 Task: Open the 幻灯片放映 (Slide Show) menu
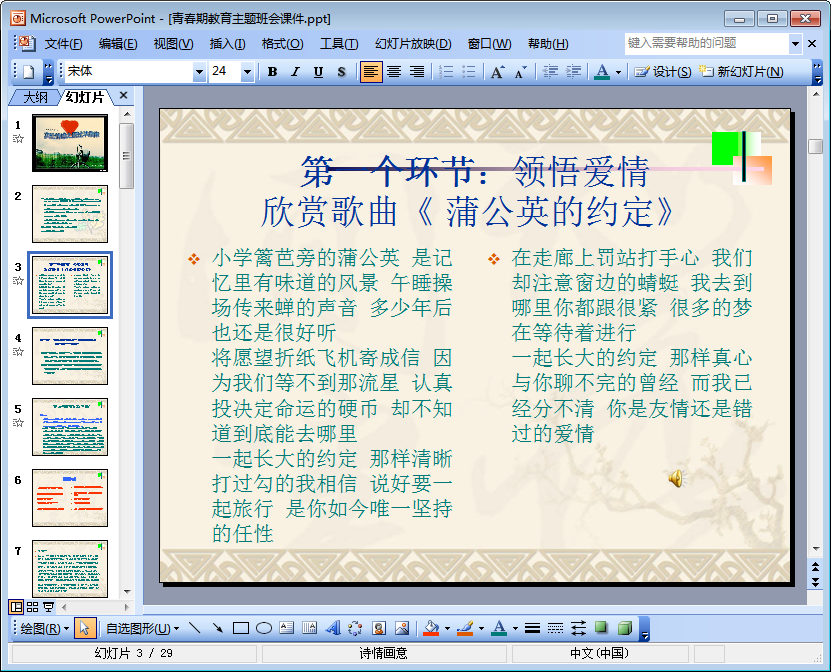[x=413, y=44]
